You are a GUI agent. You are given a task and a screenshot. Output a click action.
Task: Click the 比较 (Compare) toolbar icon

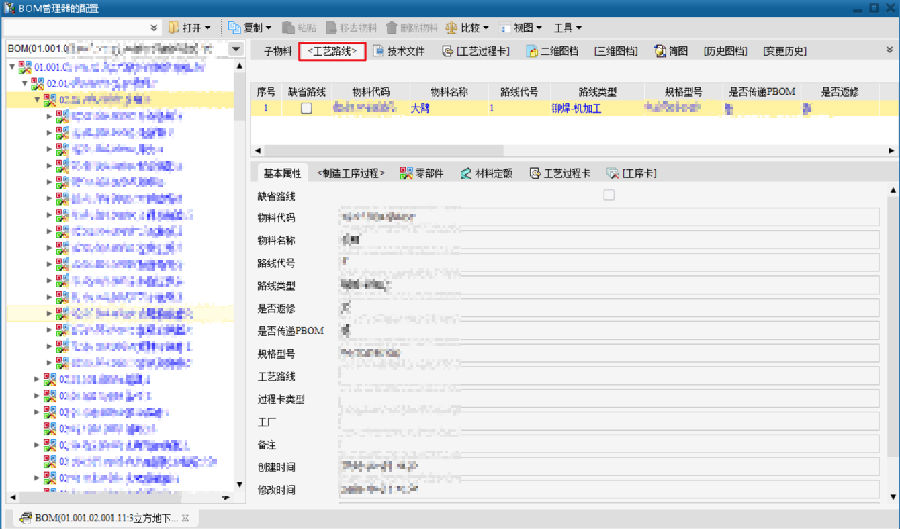(x=452, y=28)
